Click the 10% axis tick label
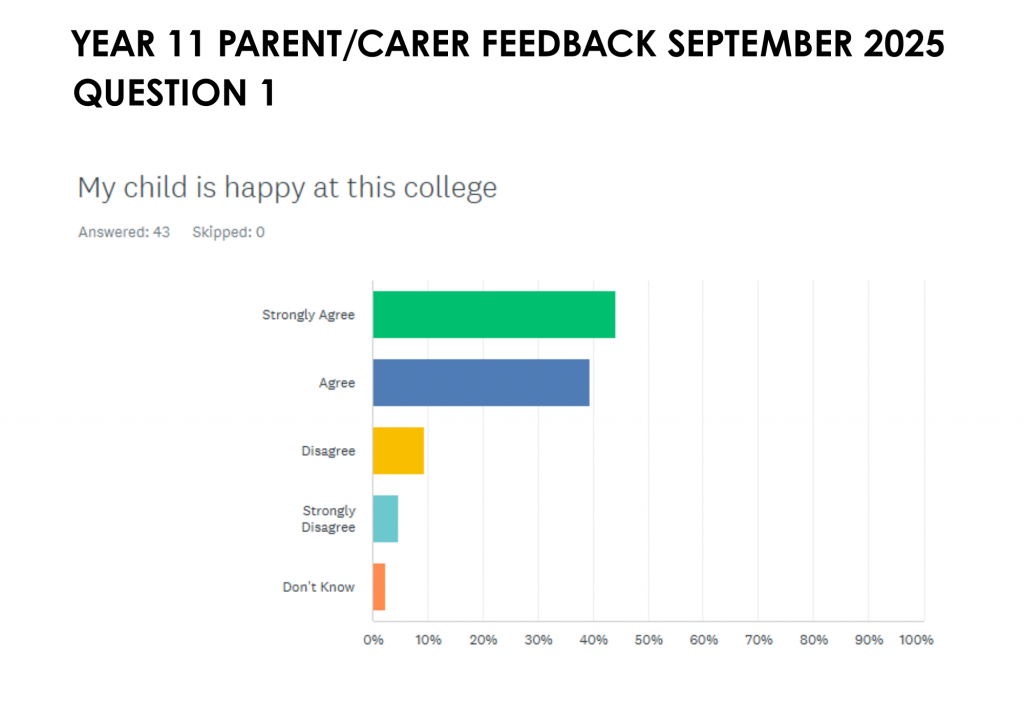The height and width of the screenshot is (724, 1024). [x=428, y=640]
